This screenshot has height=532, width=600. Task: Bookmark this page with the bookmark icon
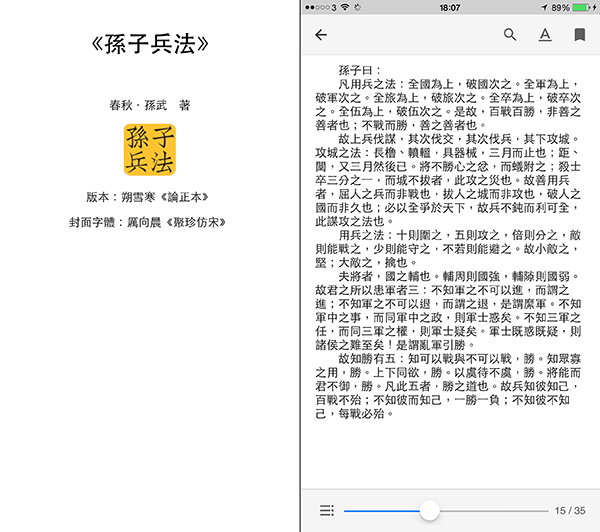(580, 35)
